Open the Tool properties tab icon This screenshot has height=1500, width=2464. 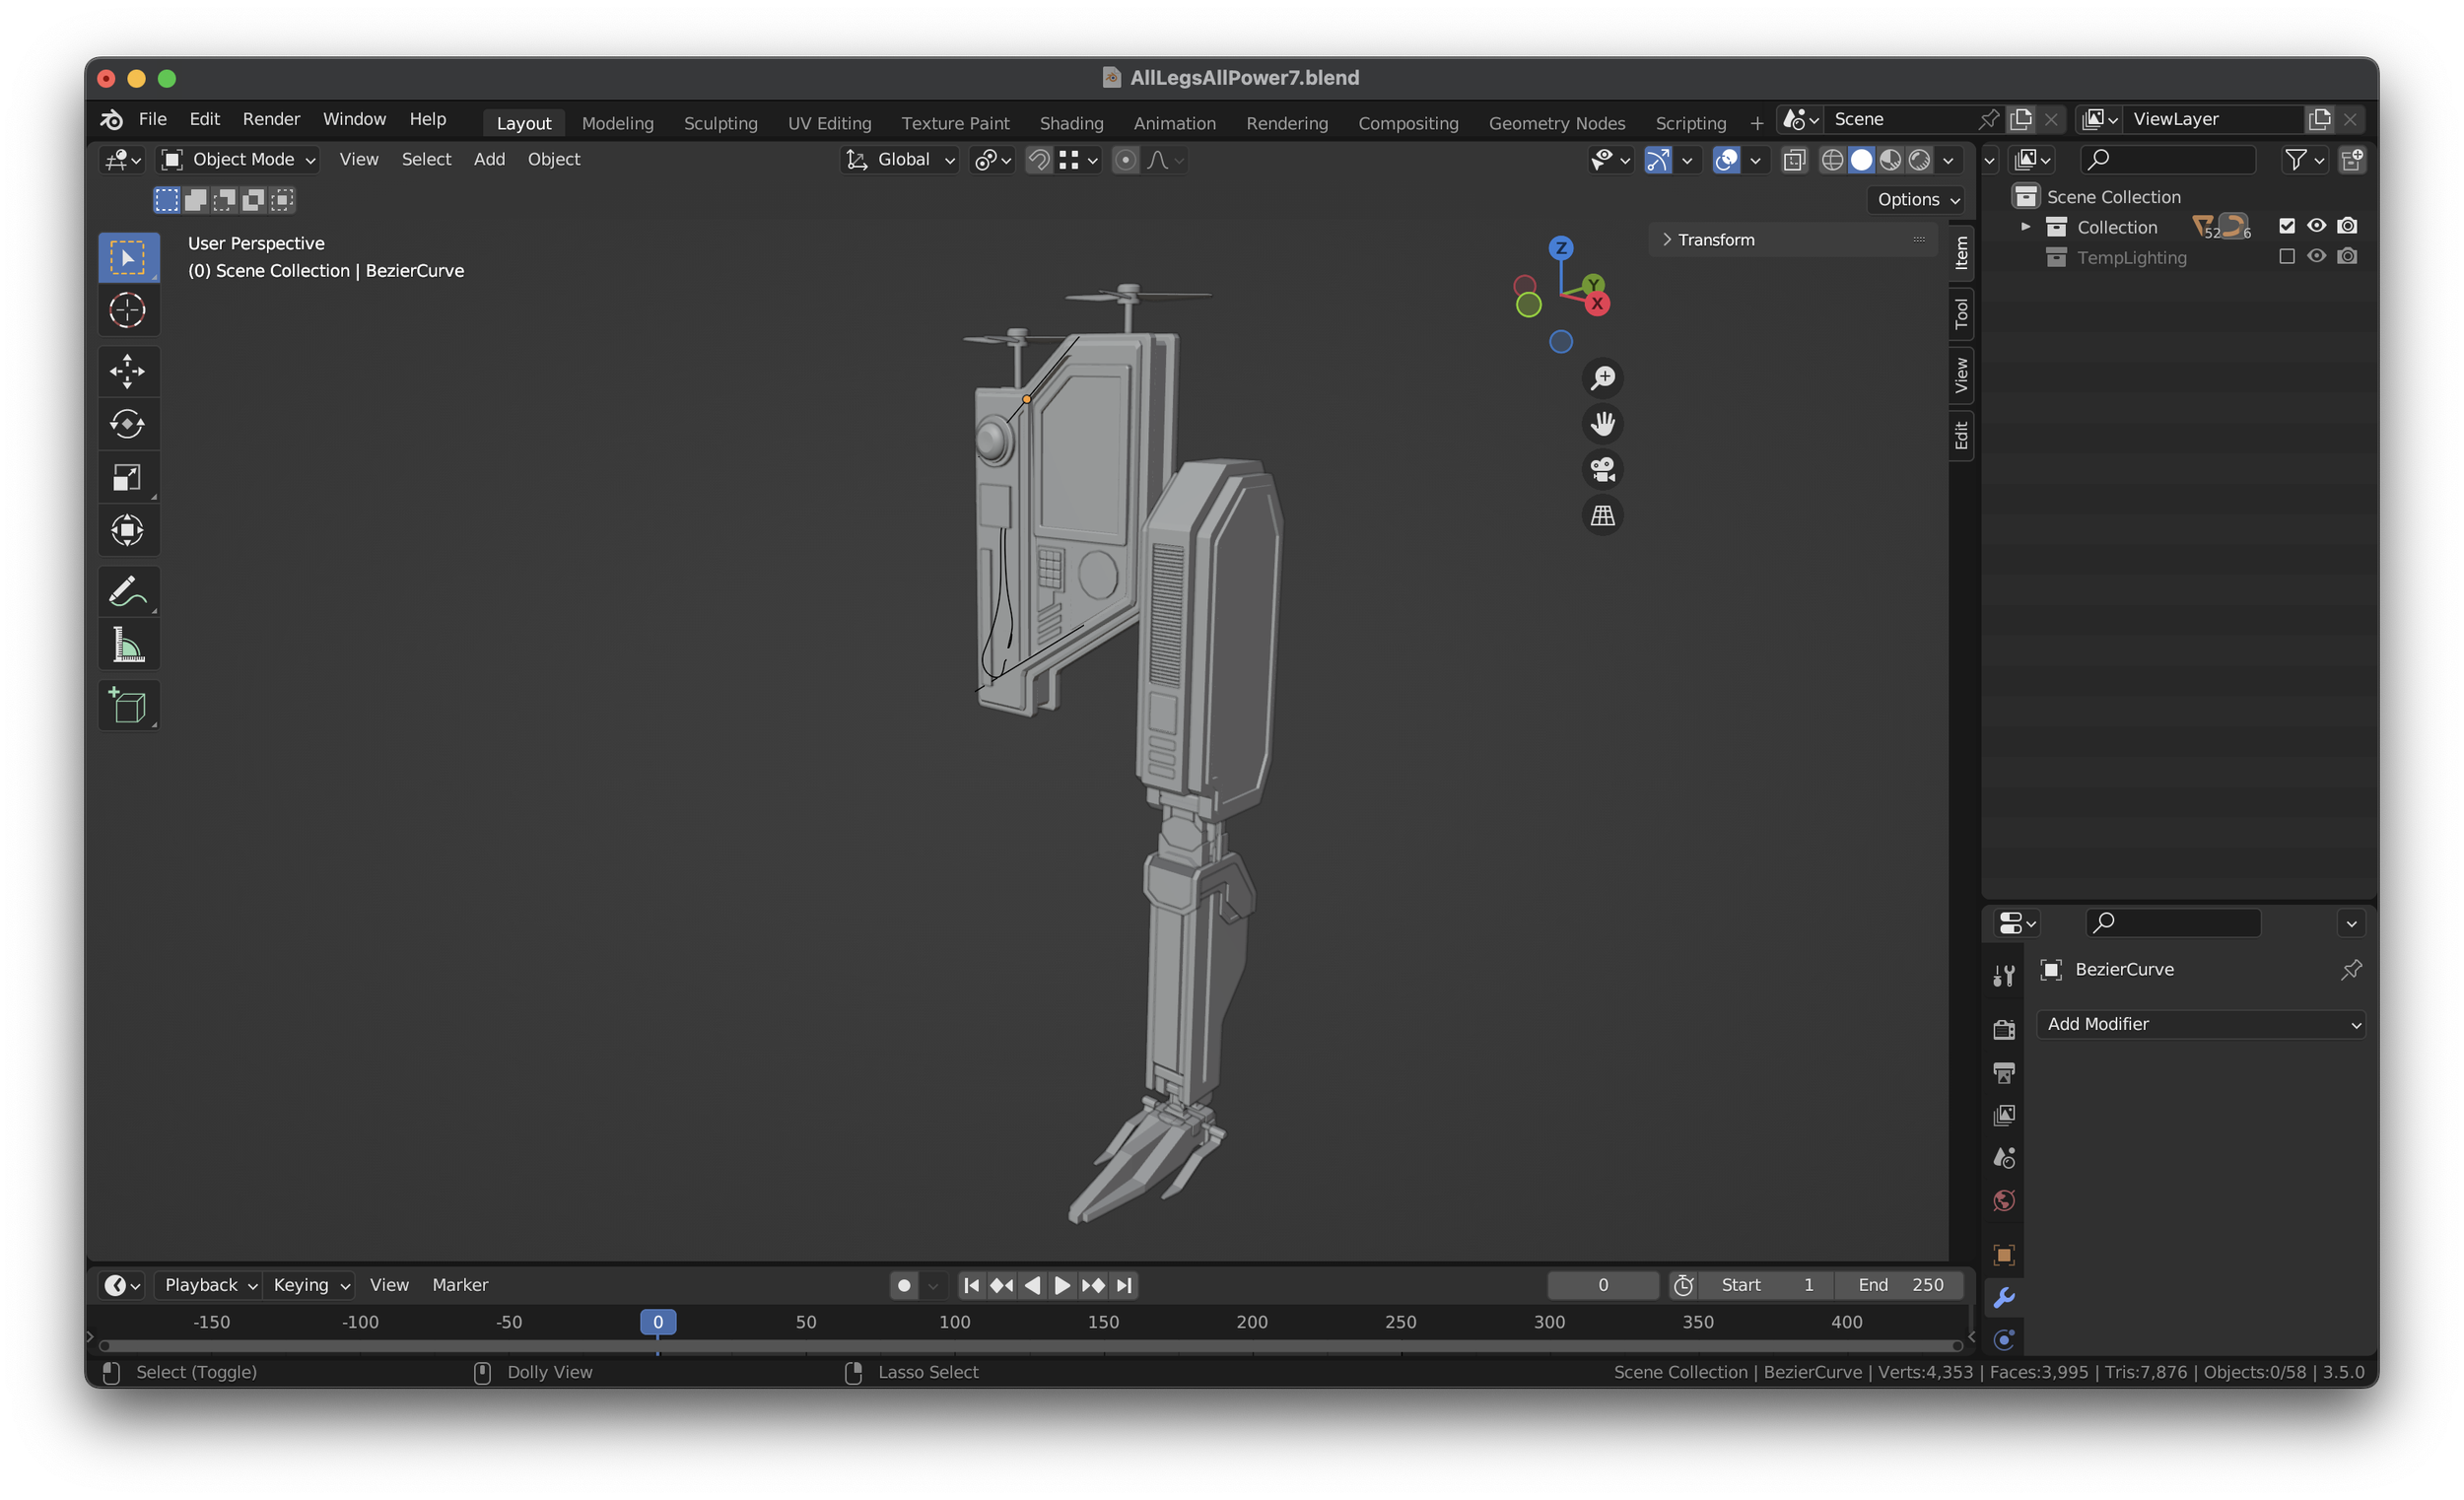point(2004,977)
